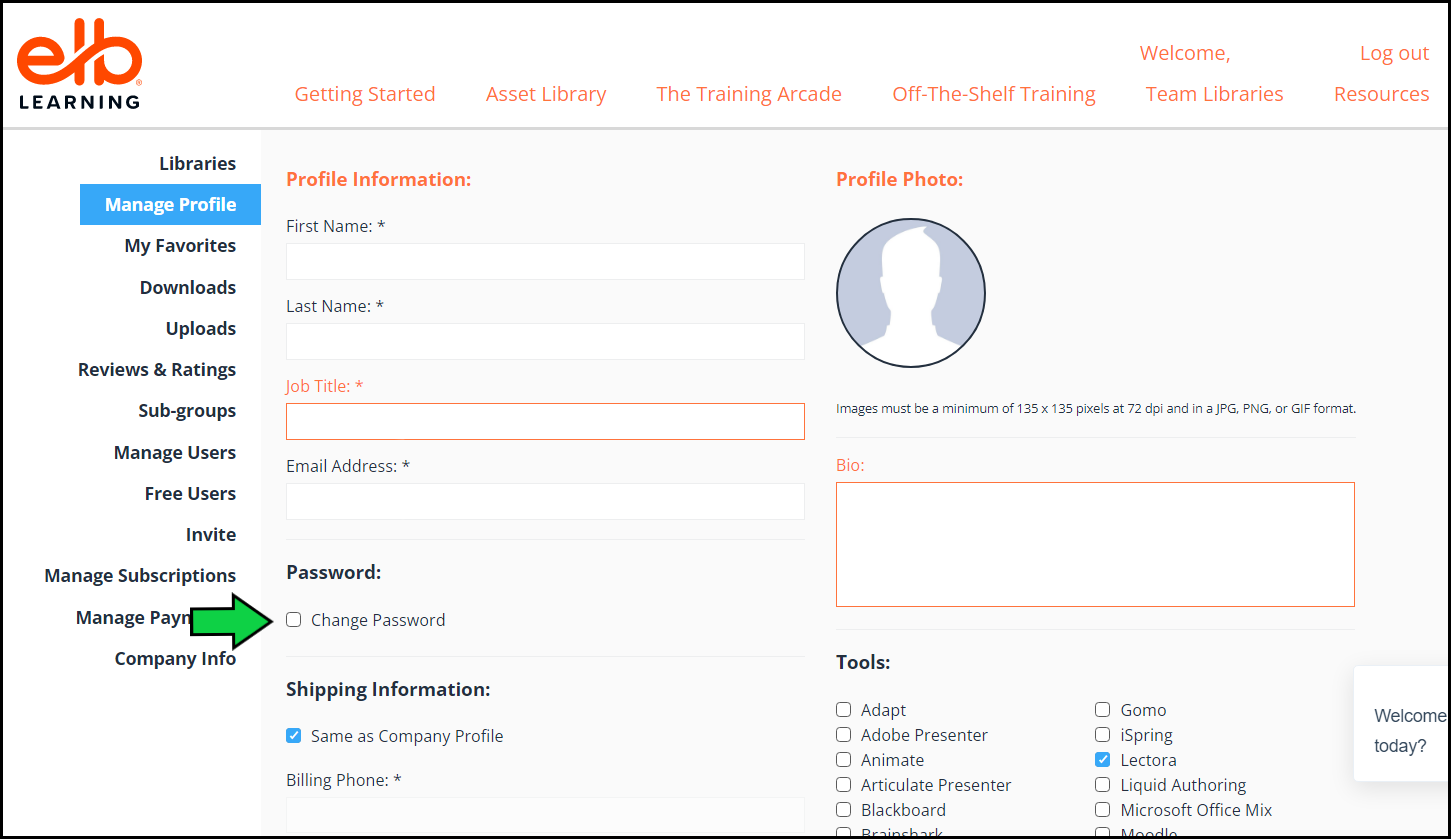Click the Log out link
The height and width of the screenshot is (839, 1451).
click(1394, 54)
